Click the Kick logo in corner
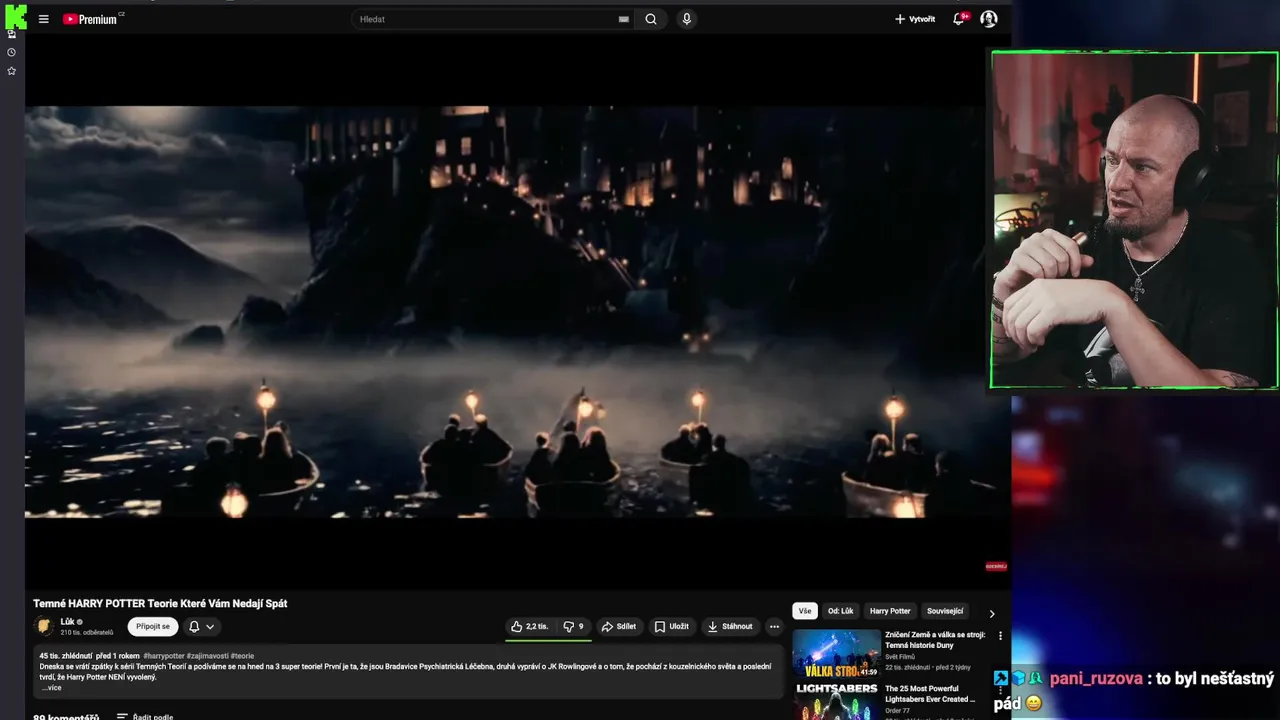1280x720 pixels. pyautogui.click(x=15, y=16)
